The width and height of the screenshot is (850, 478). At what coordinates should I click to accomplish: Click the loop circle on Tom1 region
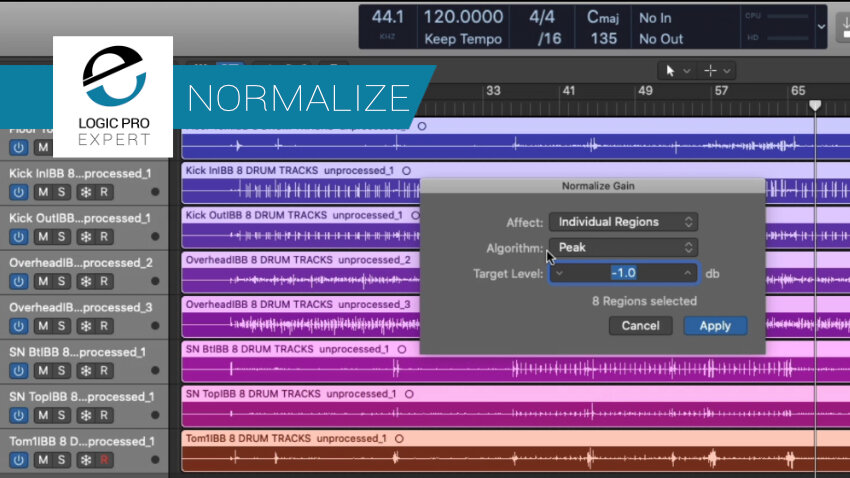[400, 438]
